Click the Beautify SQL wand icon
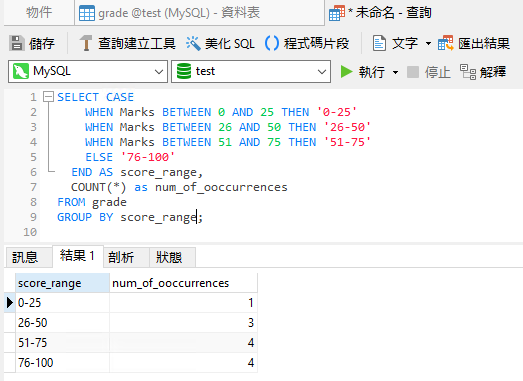The width and height of the screenshot is (523, 381). (193, 43)
